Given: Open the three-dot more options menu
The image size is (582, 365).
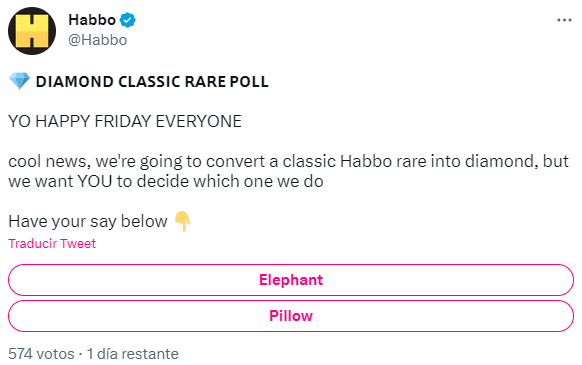Looking at the screenshot, I should click(564, 20).
